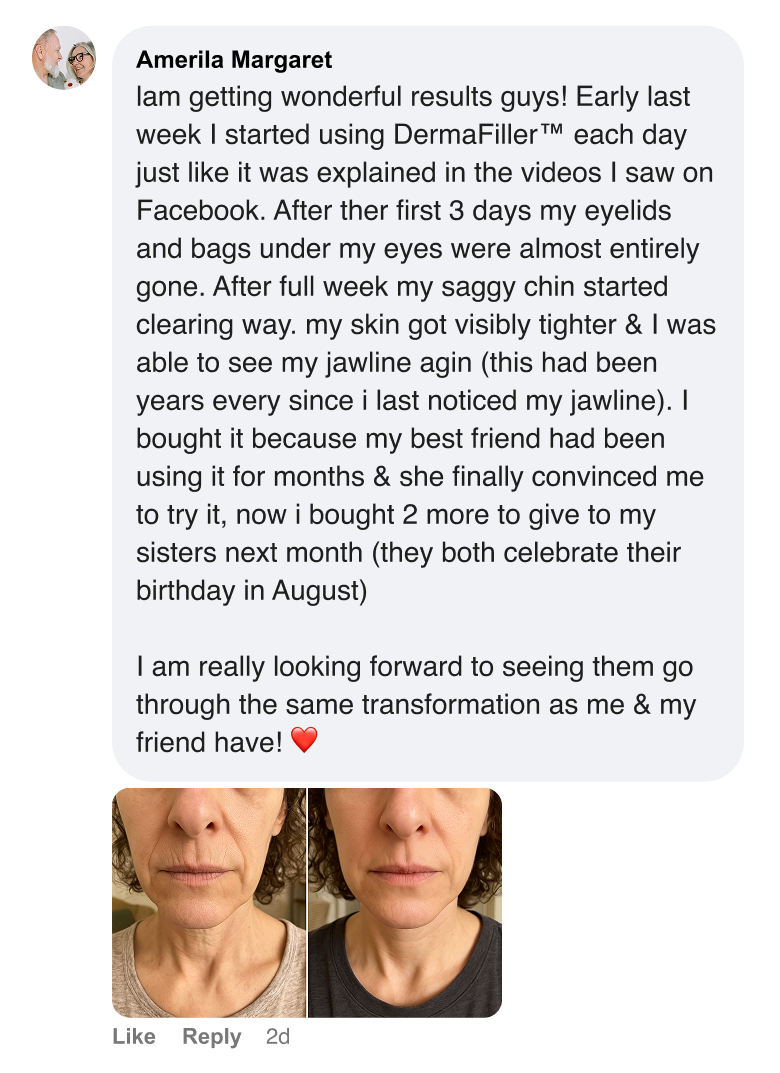
Task: View the right after photo
Action: [x=405, y=902]
